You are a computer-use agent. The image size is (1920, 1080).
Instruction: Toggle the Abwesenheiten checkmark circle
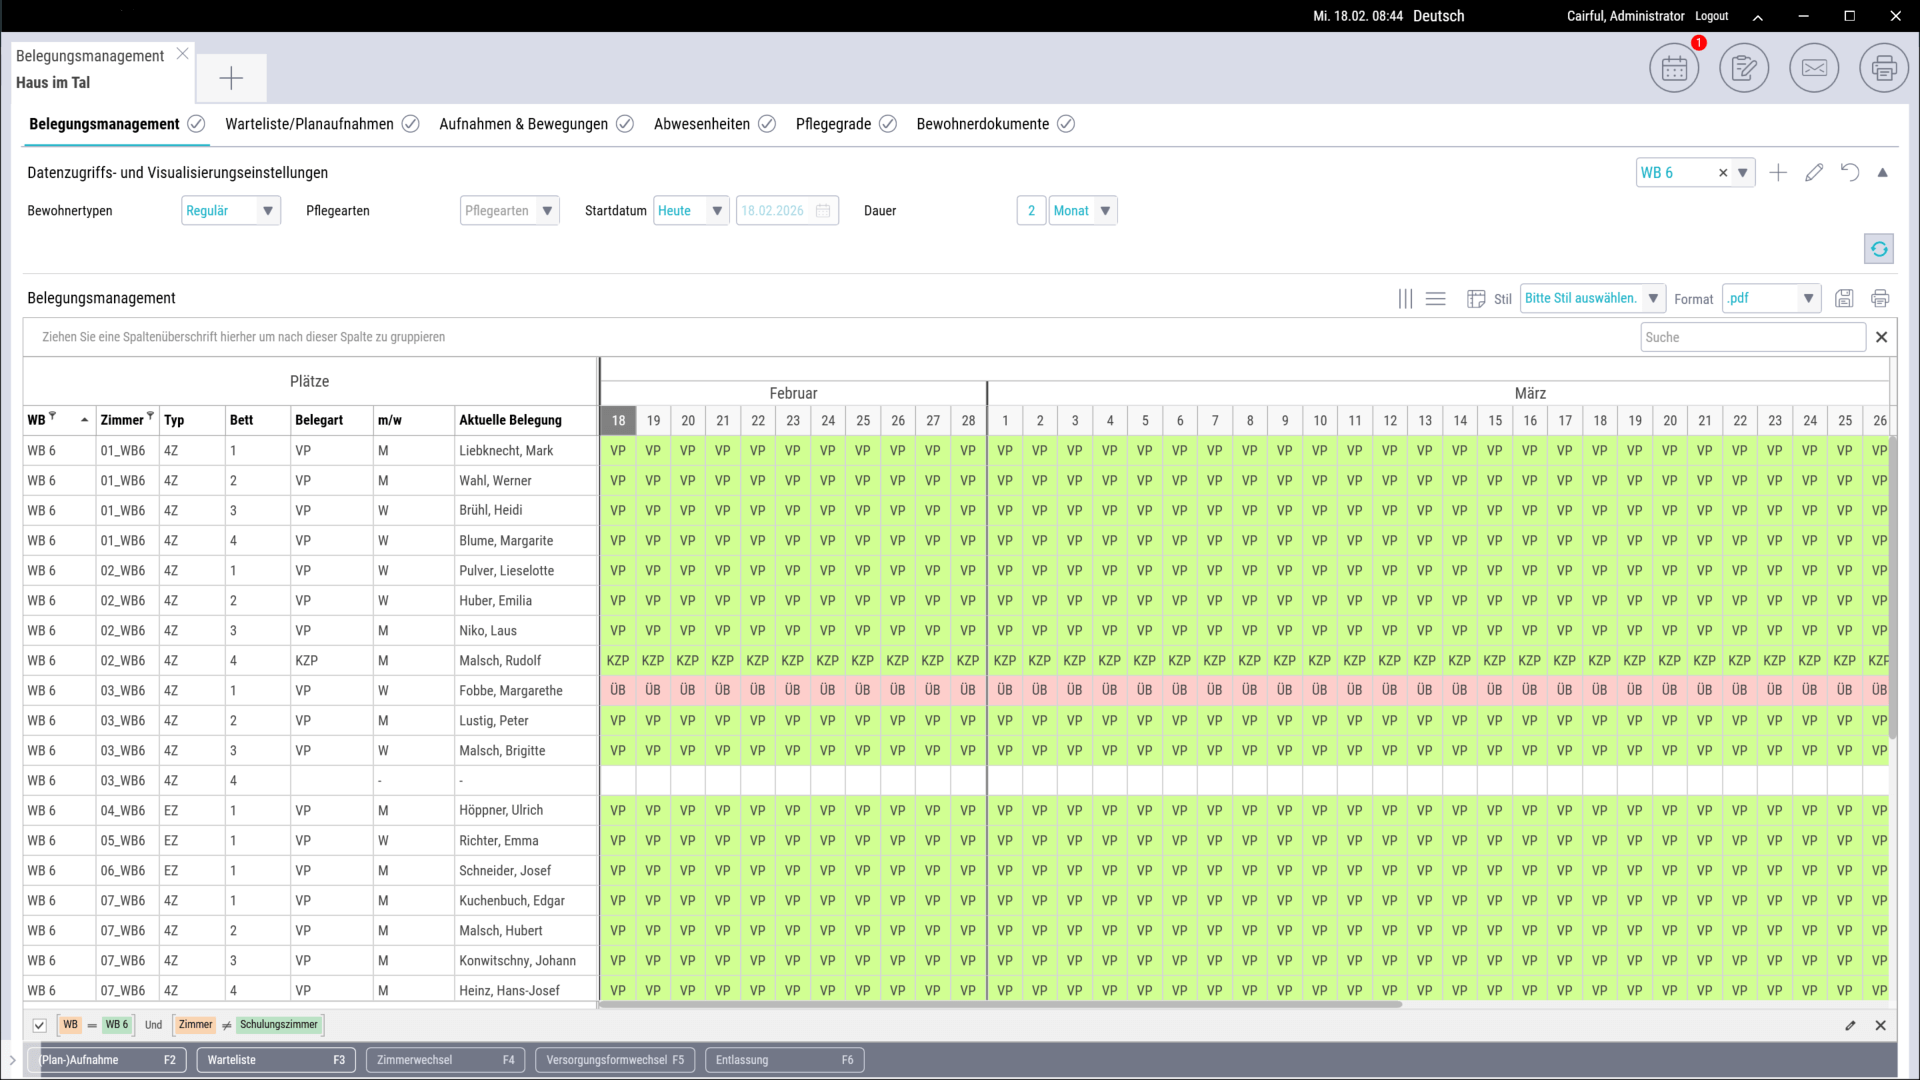767,124
